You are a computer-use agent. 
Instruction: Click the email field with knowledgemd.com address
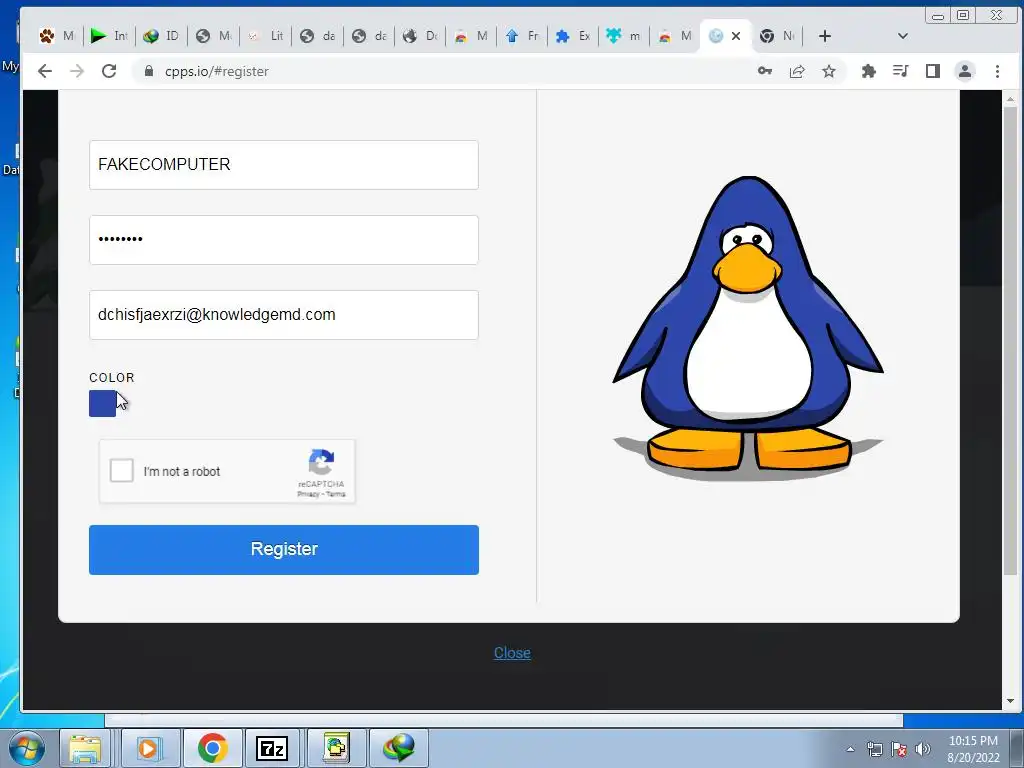click(283, 315)
